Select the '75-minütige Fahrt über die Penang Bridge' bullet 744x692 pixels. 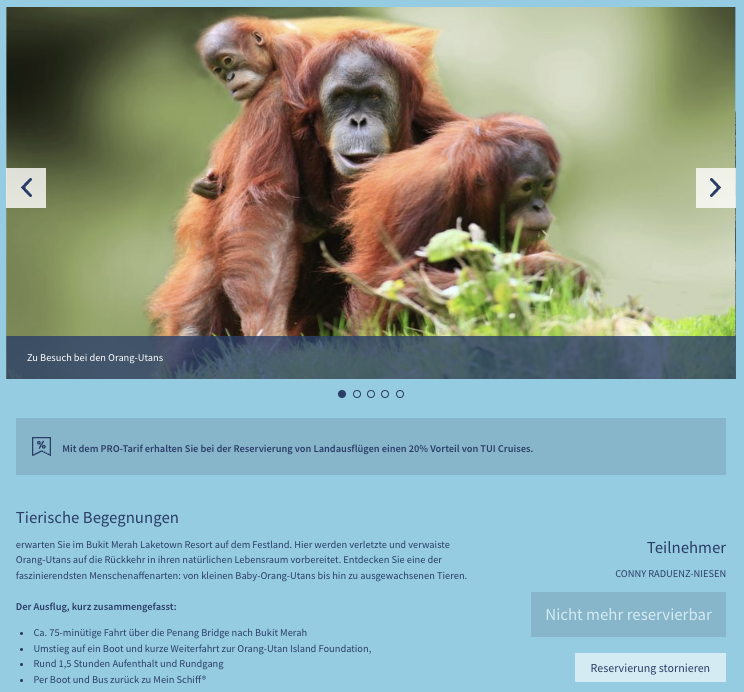point(170,633)
